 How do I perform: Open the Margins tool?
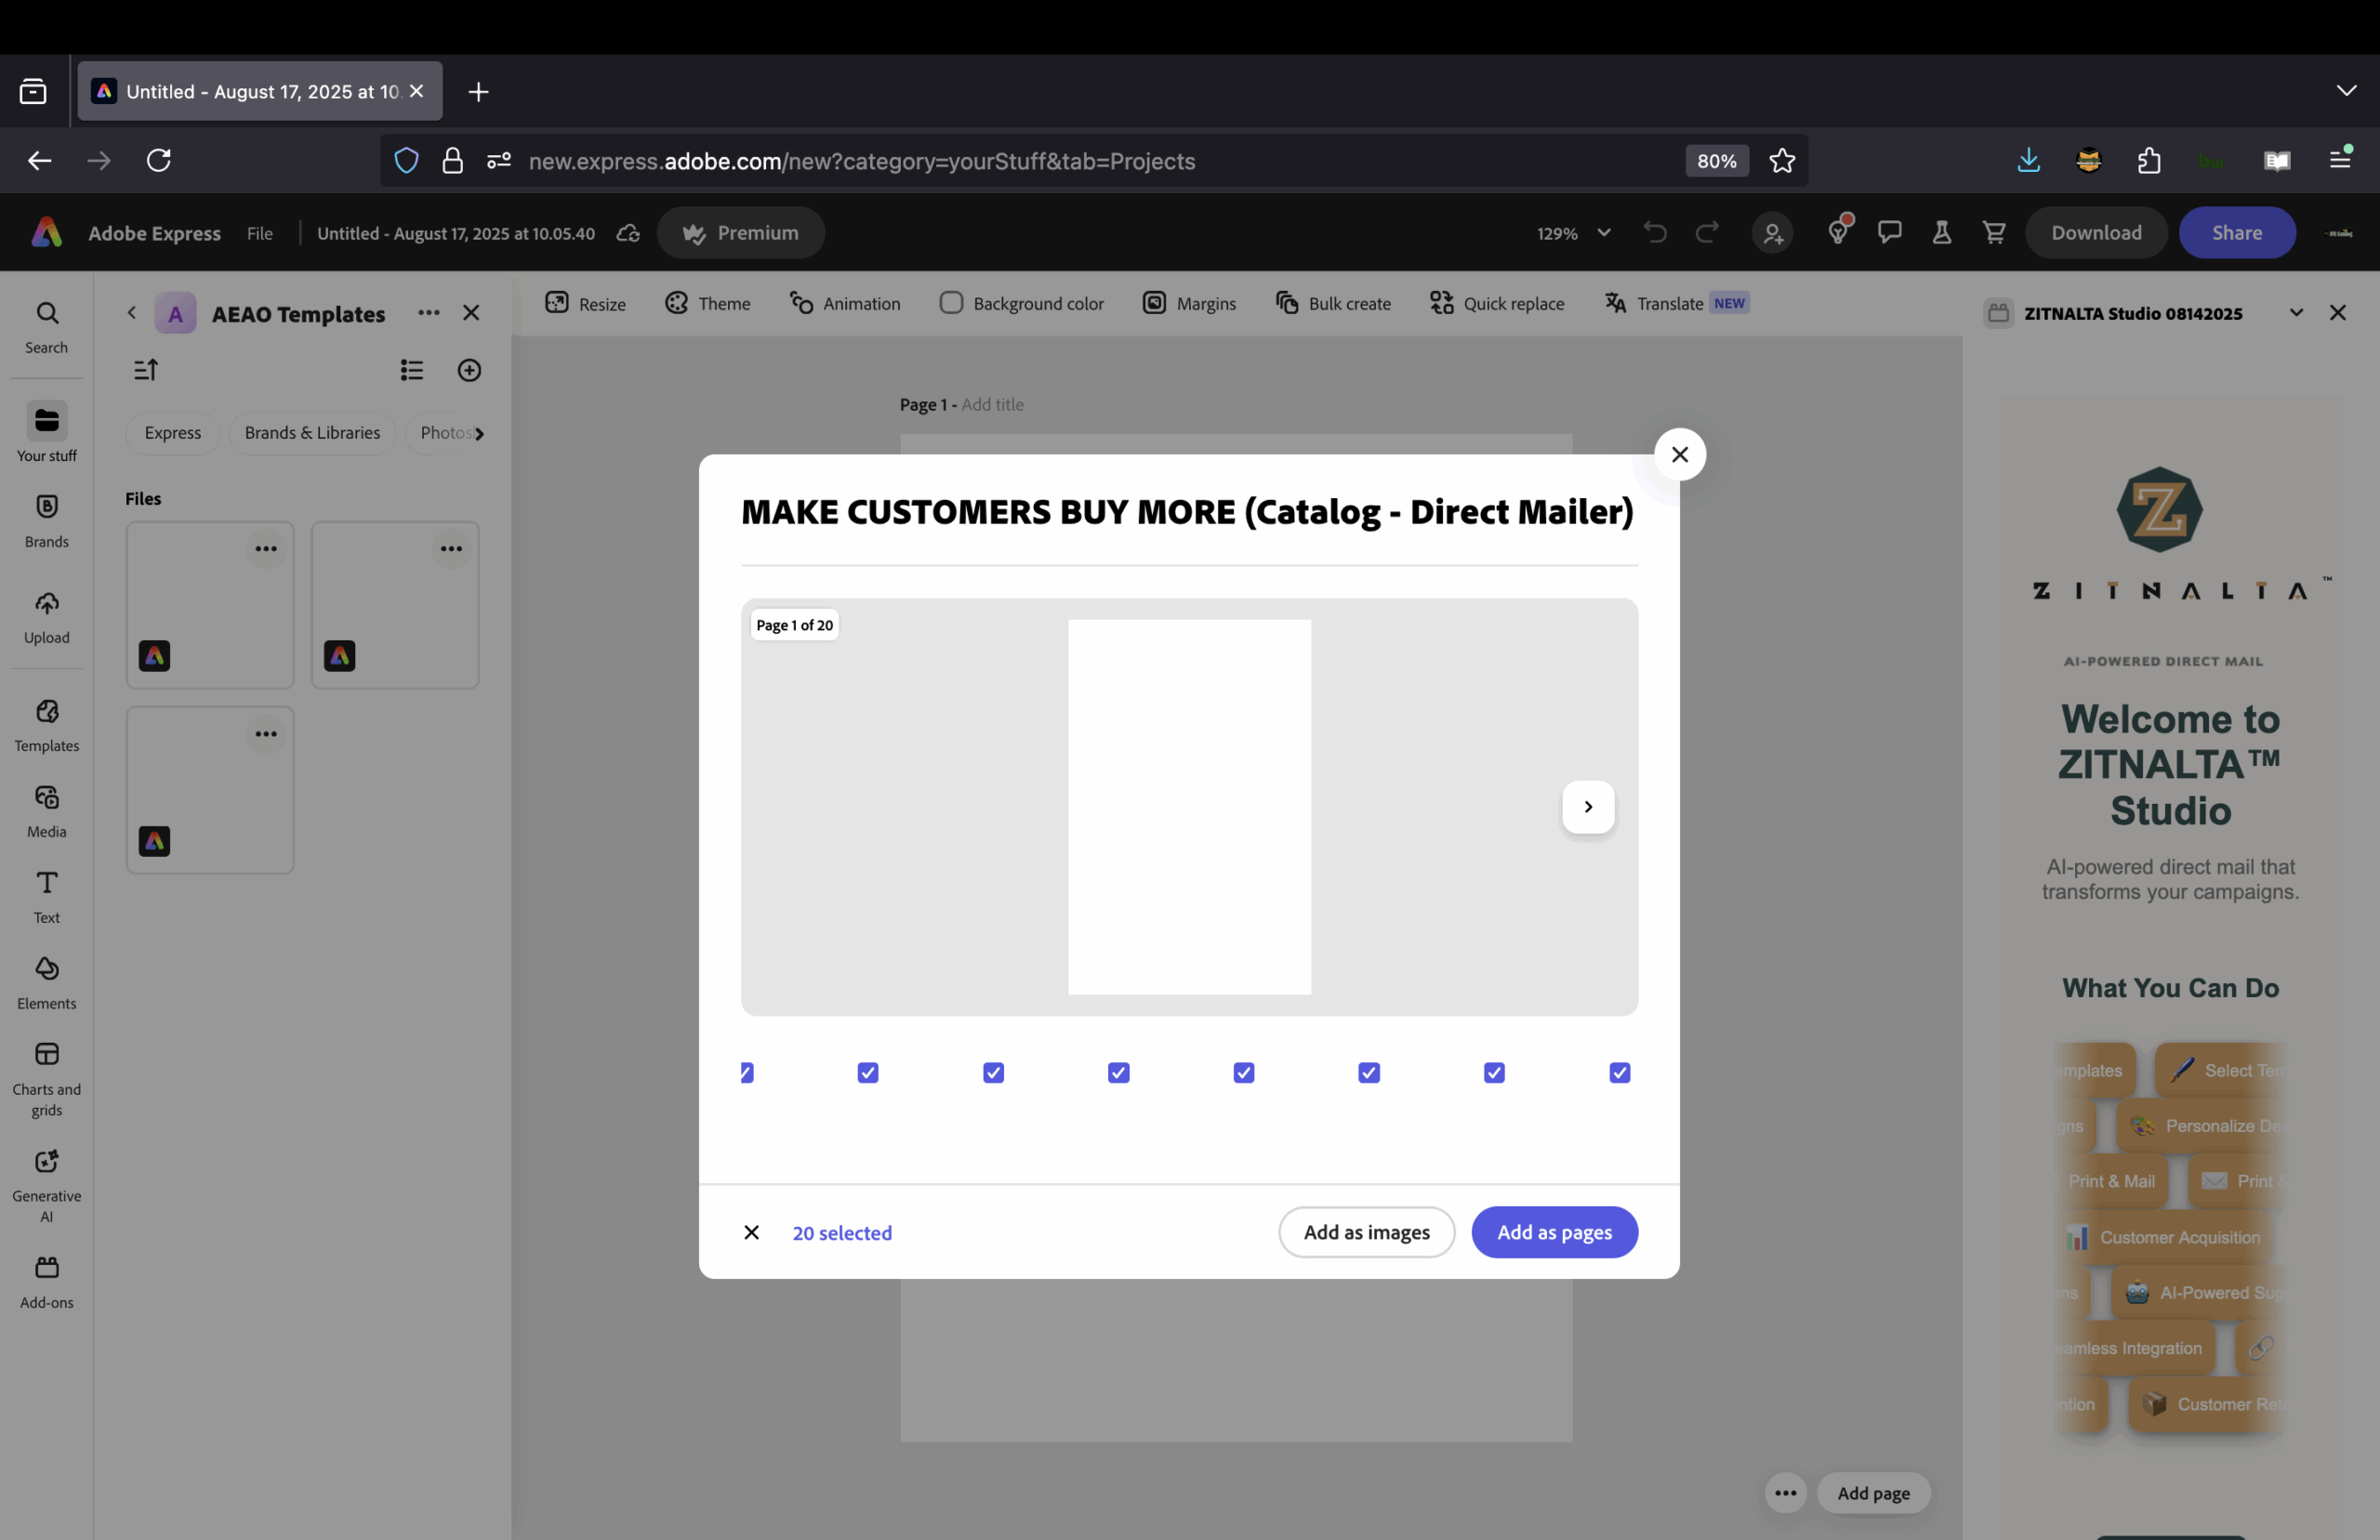pos(1189,303)
